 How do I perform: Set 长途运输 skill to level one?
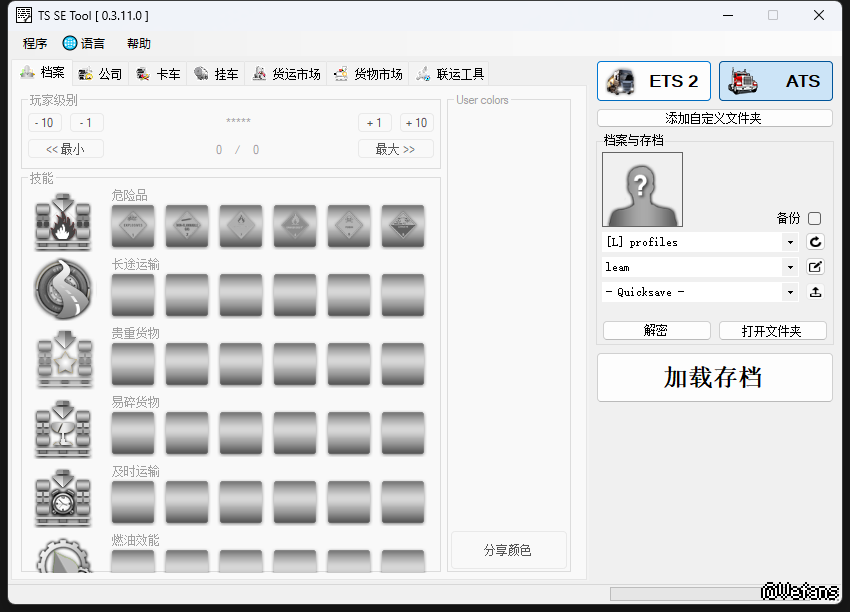point(133,295)
